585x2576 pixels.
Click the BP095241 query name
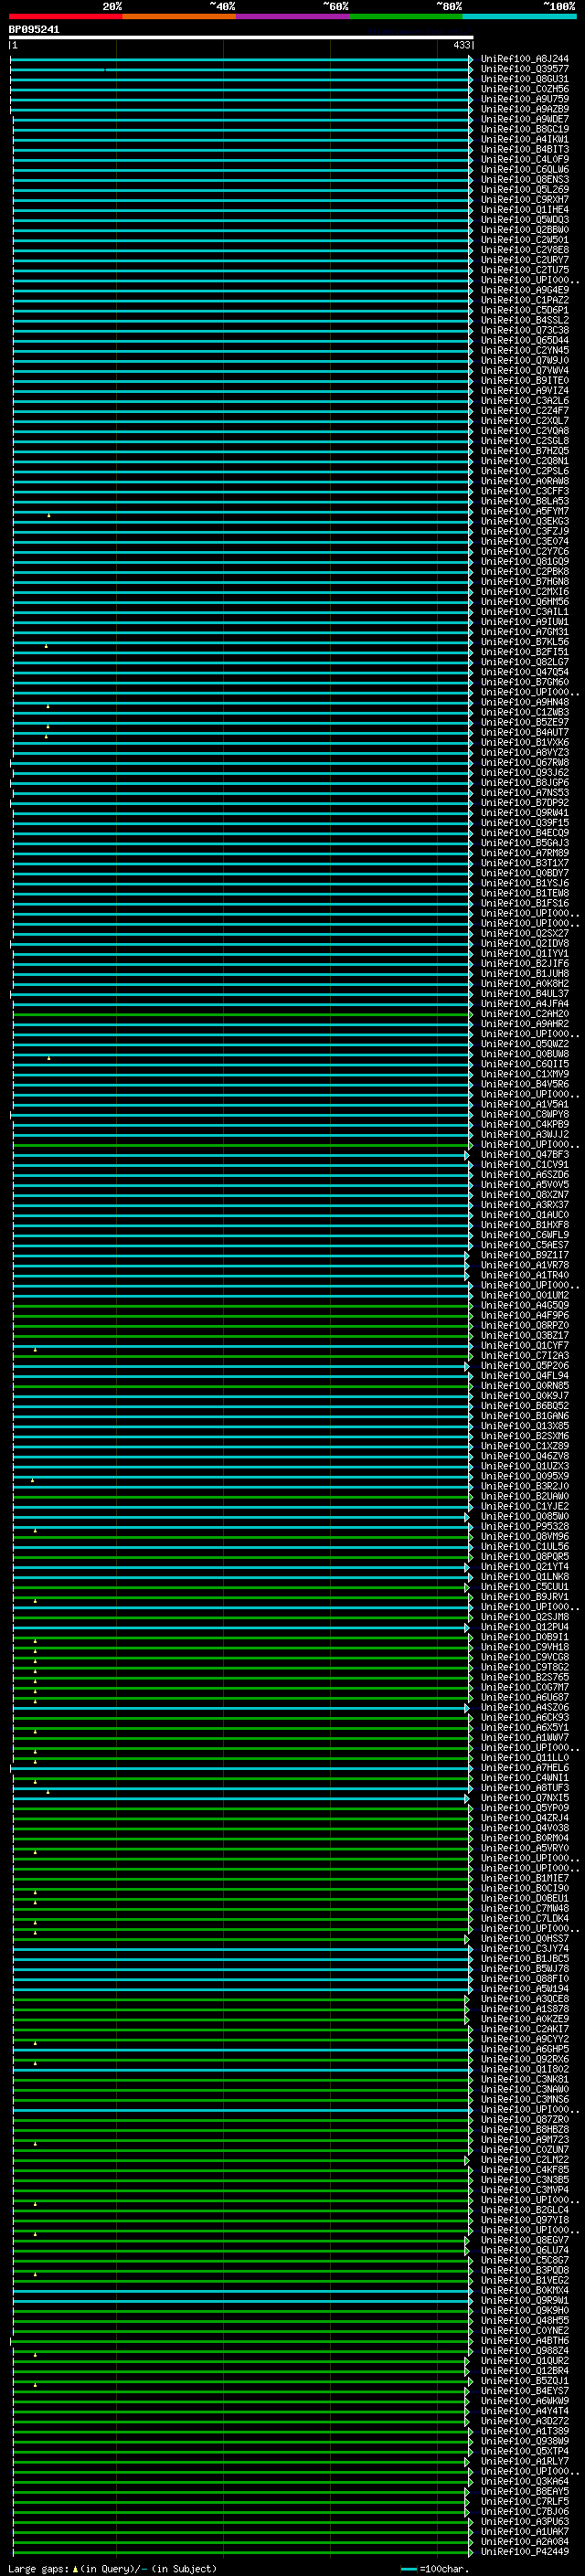[34, 30]
